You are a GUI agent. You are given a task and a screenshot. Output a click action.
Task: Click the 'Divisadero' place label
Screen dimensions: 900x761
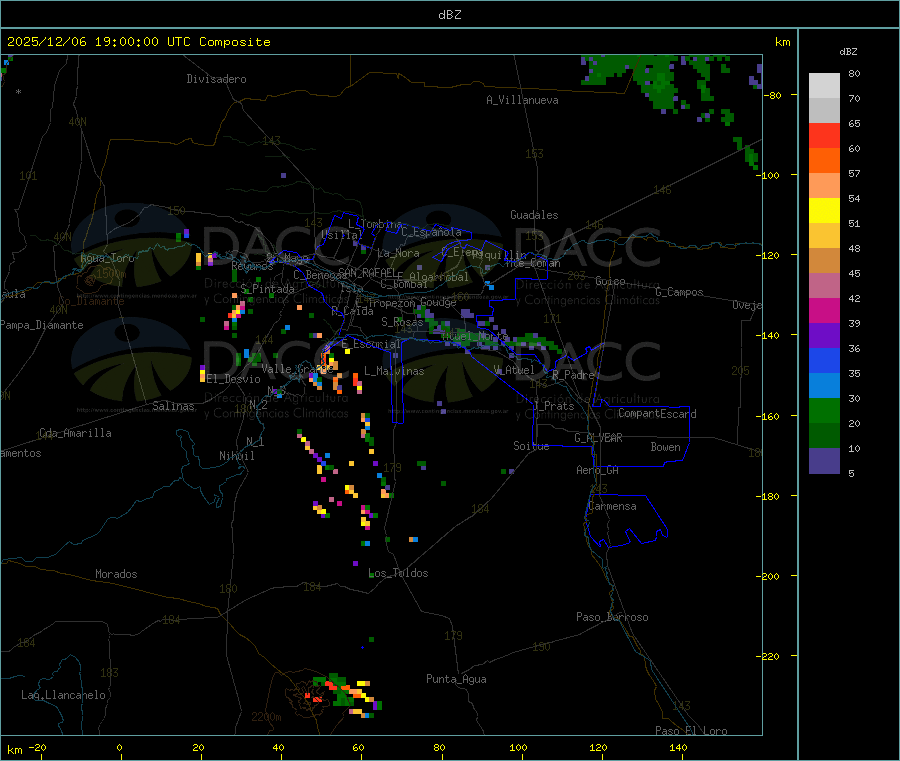[x=216, y=79]
